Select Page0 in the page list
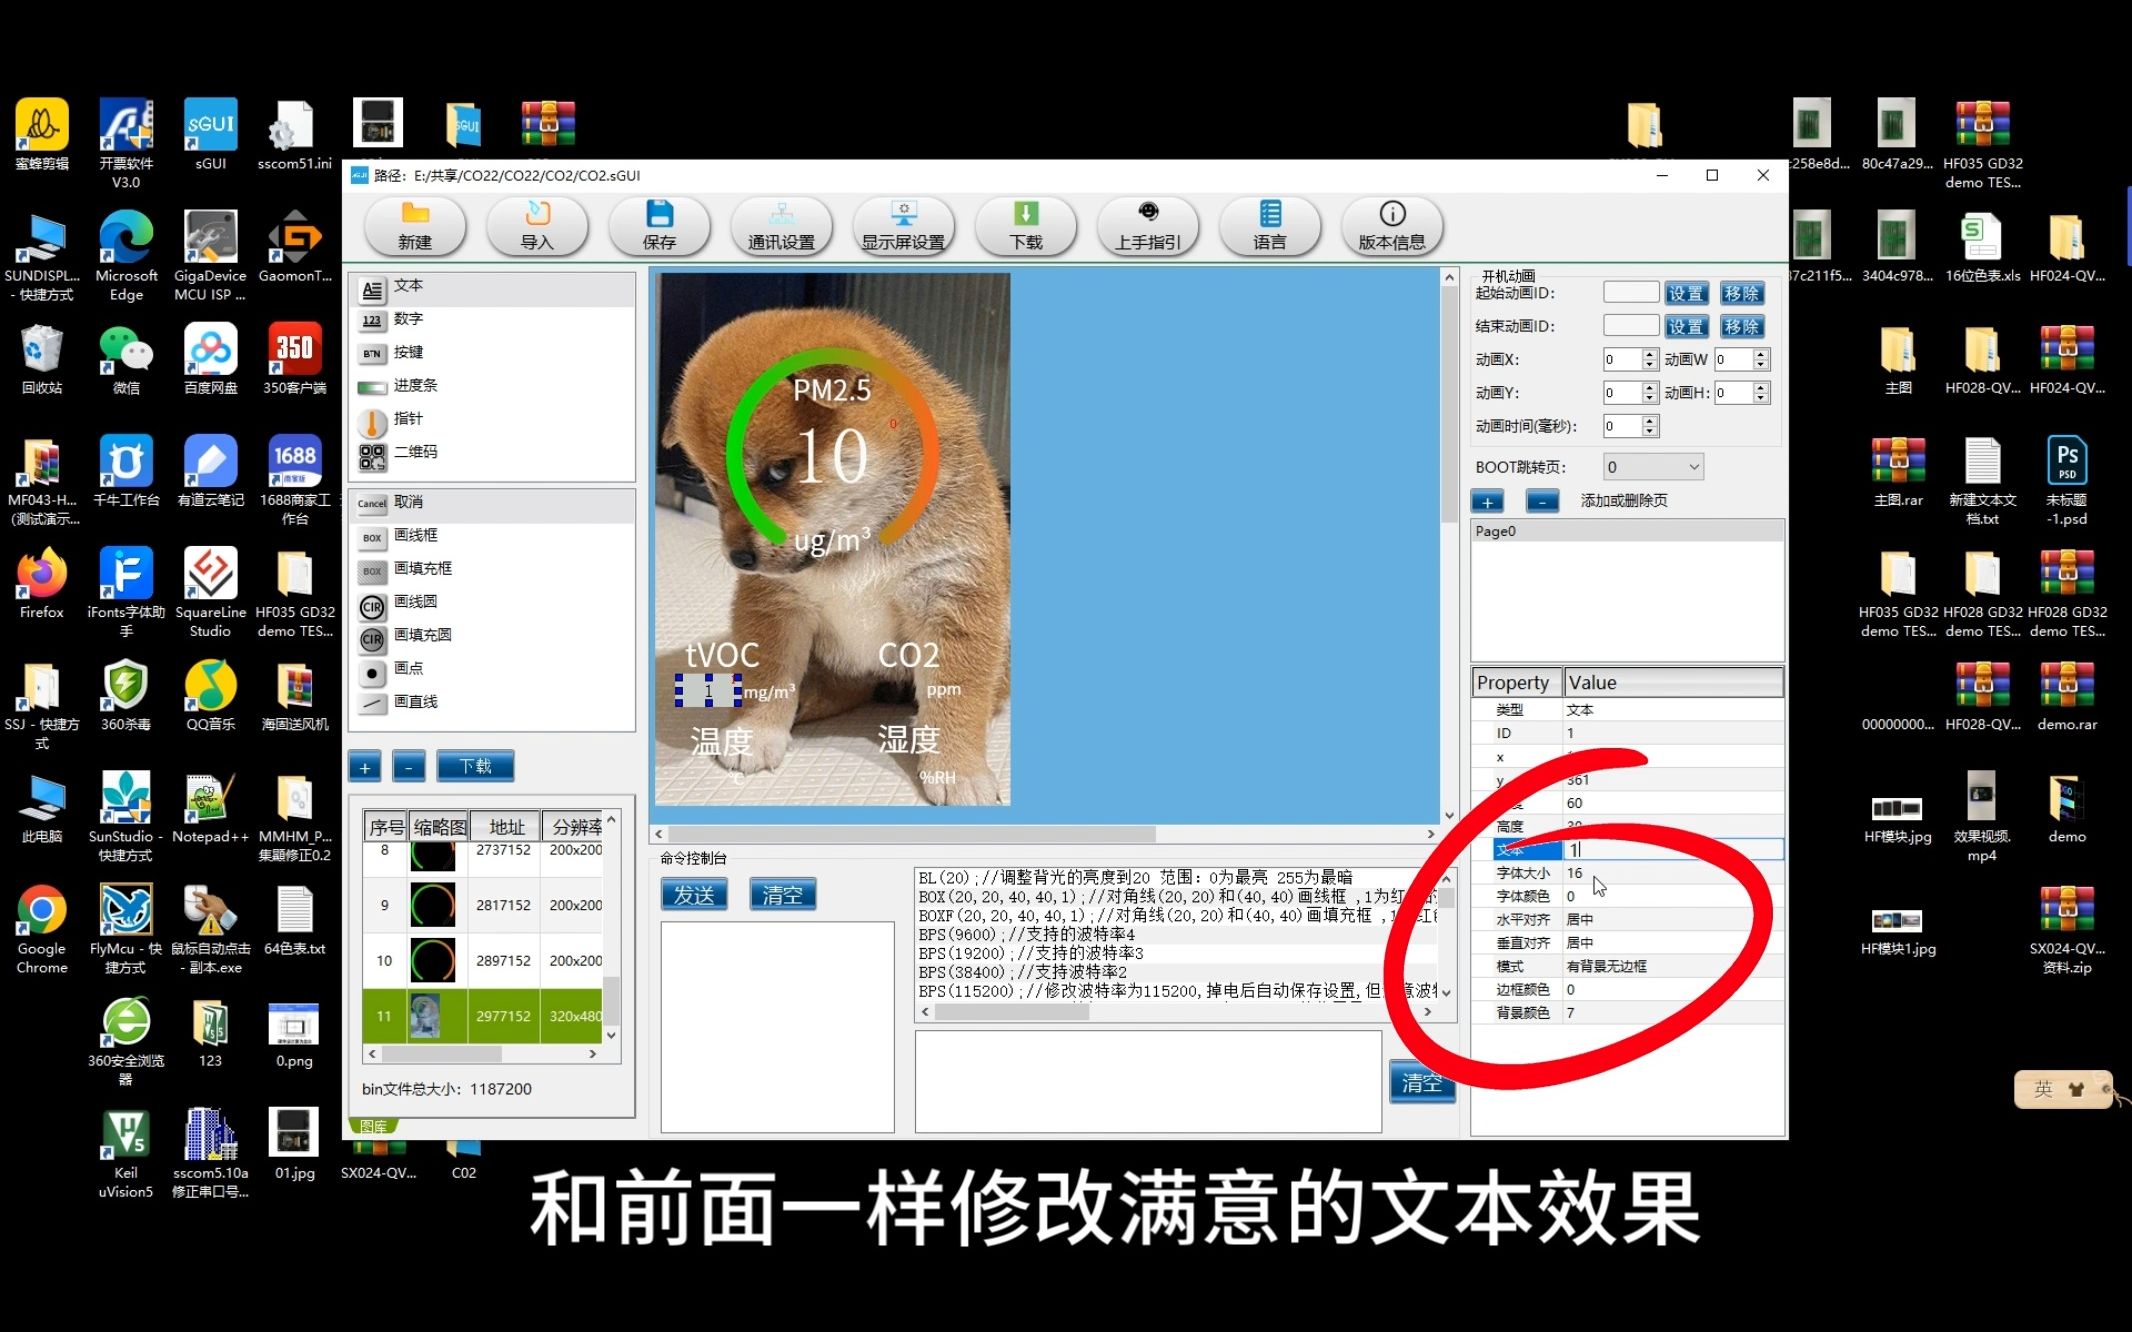This screenshot has height=1332, width=2132. 1496,530
